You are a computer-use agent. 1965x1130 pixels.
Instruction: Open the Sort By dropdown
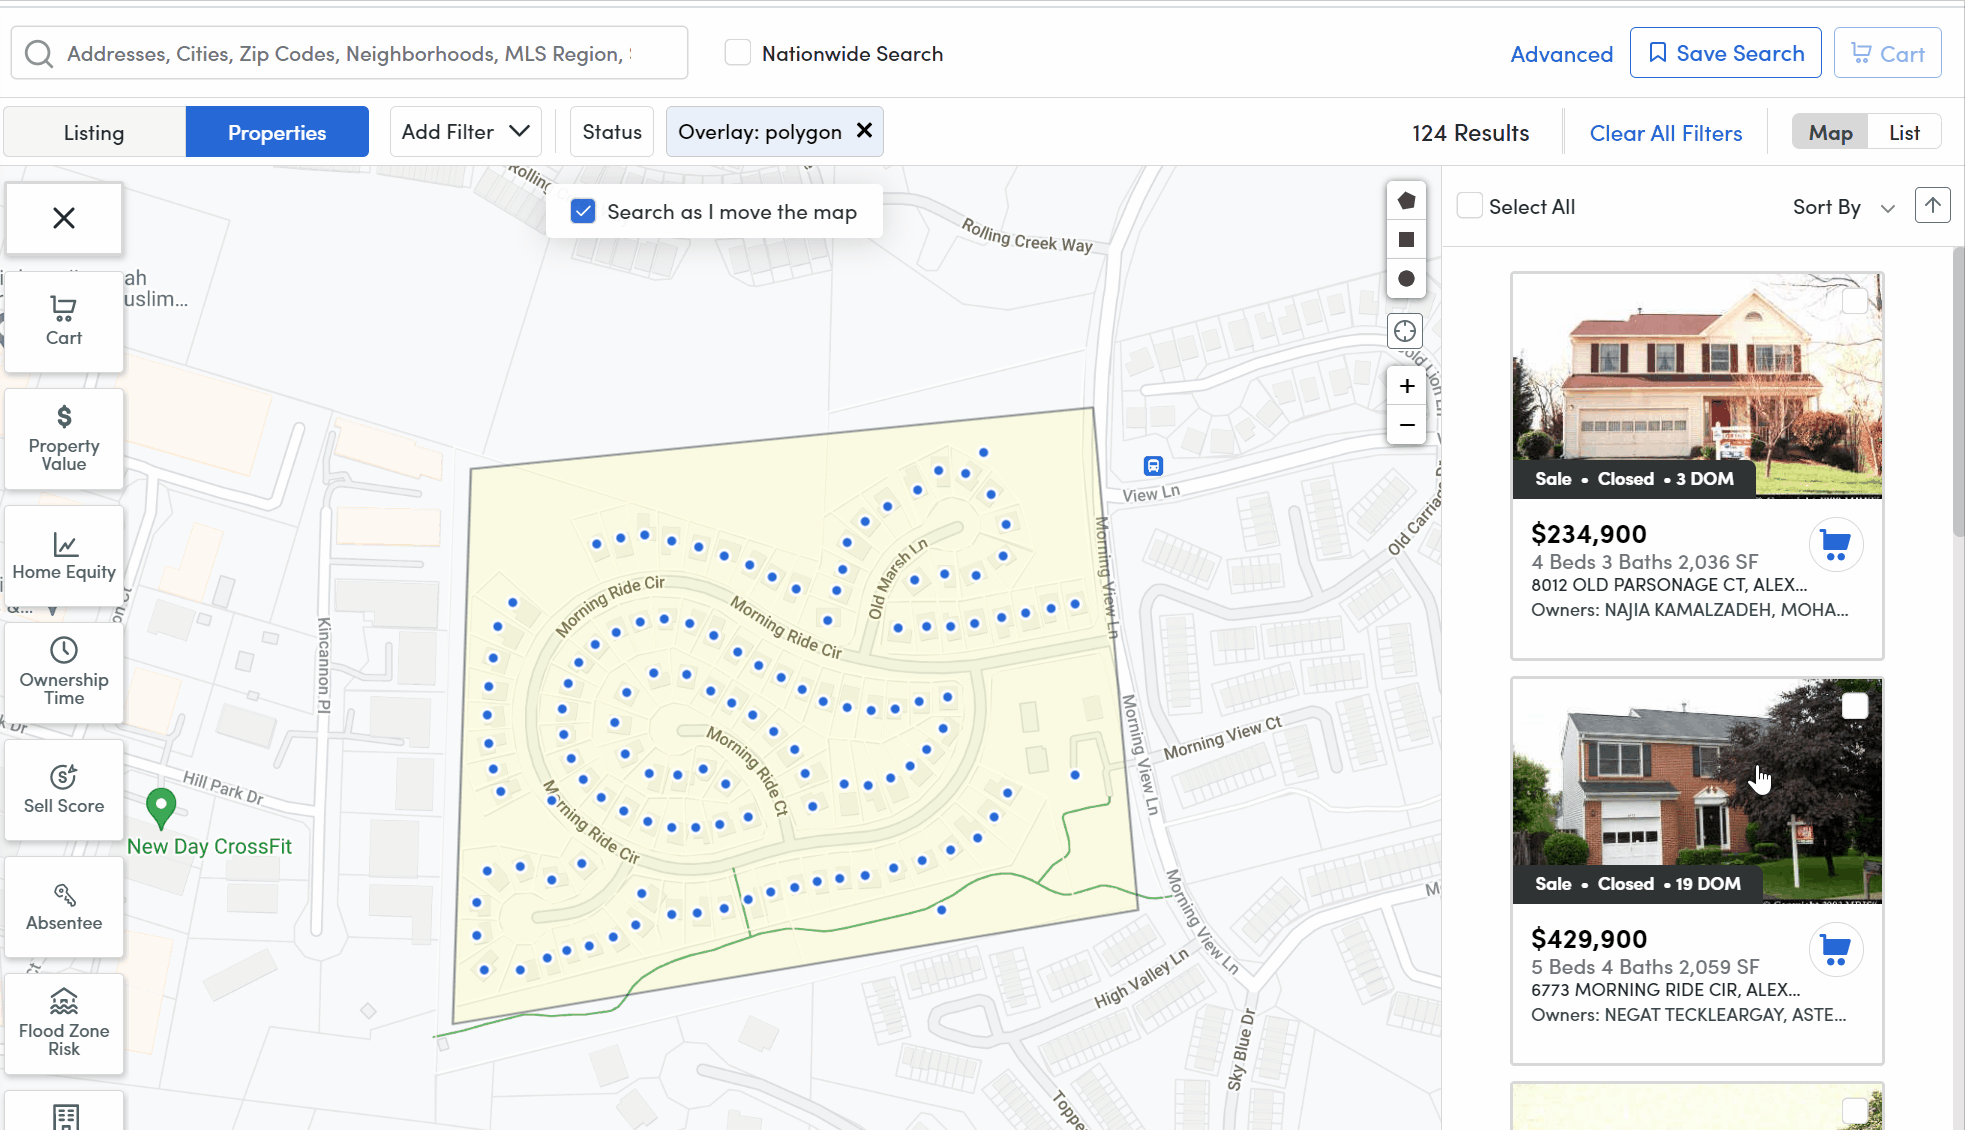point(1843,207)
